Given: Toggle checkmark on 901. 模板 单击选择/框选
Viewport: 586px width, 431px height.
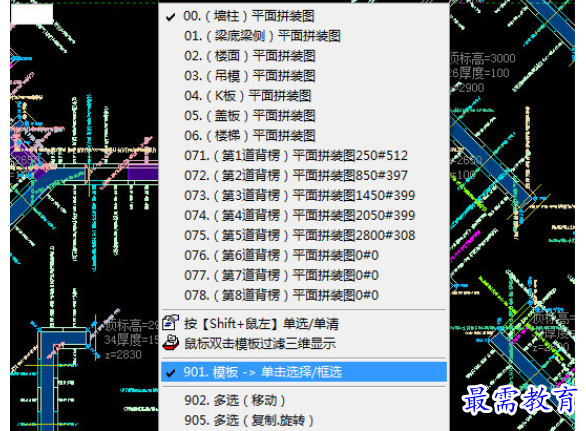Looking at the screenshot, I should pos(171,372).
